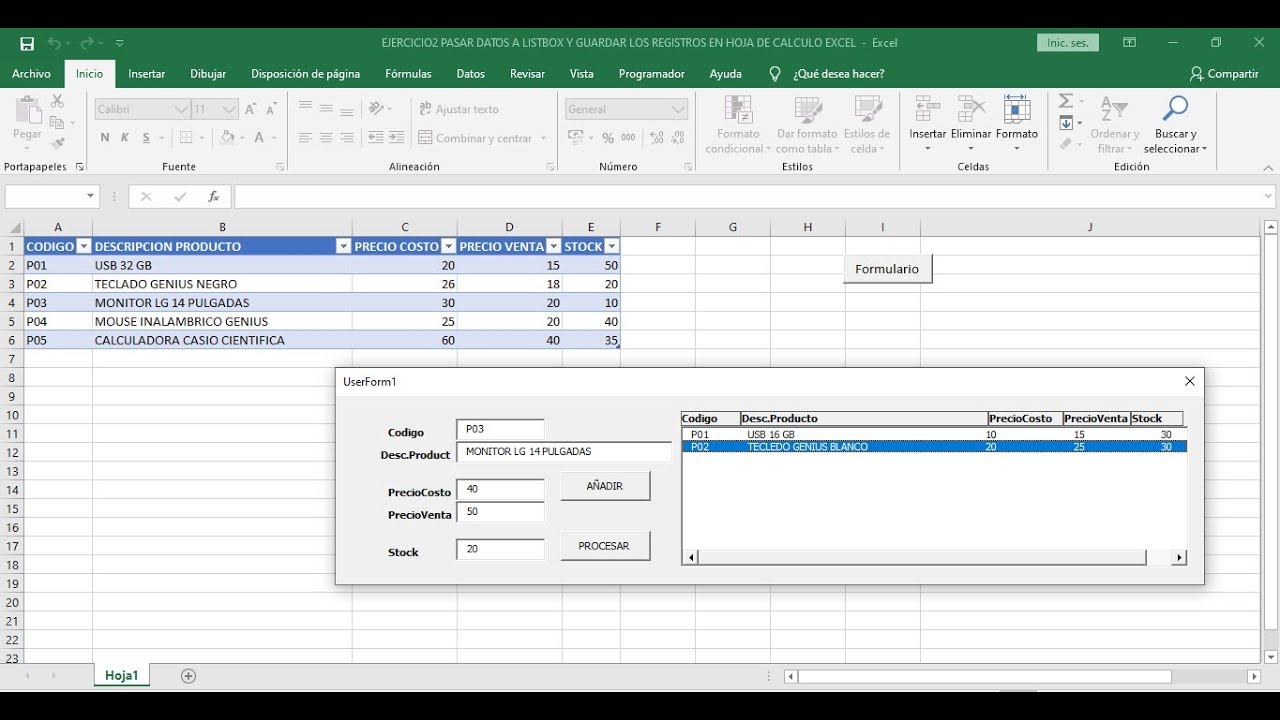Switch to the Fórmulas tab
The image size is (1280, 720).
(x=408, y=74)
